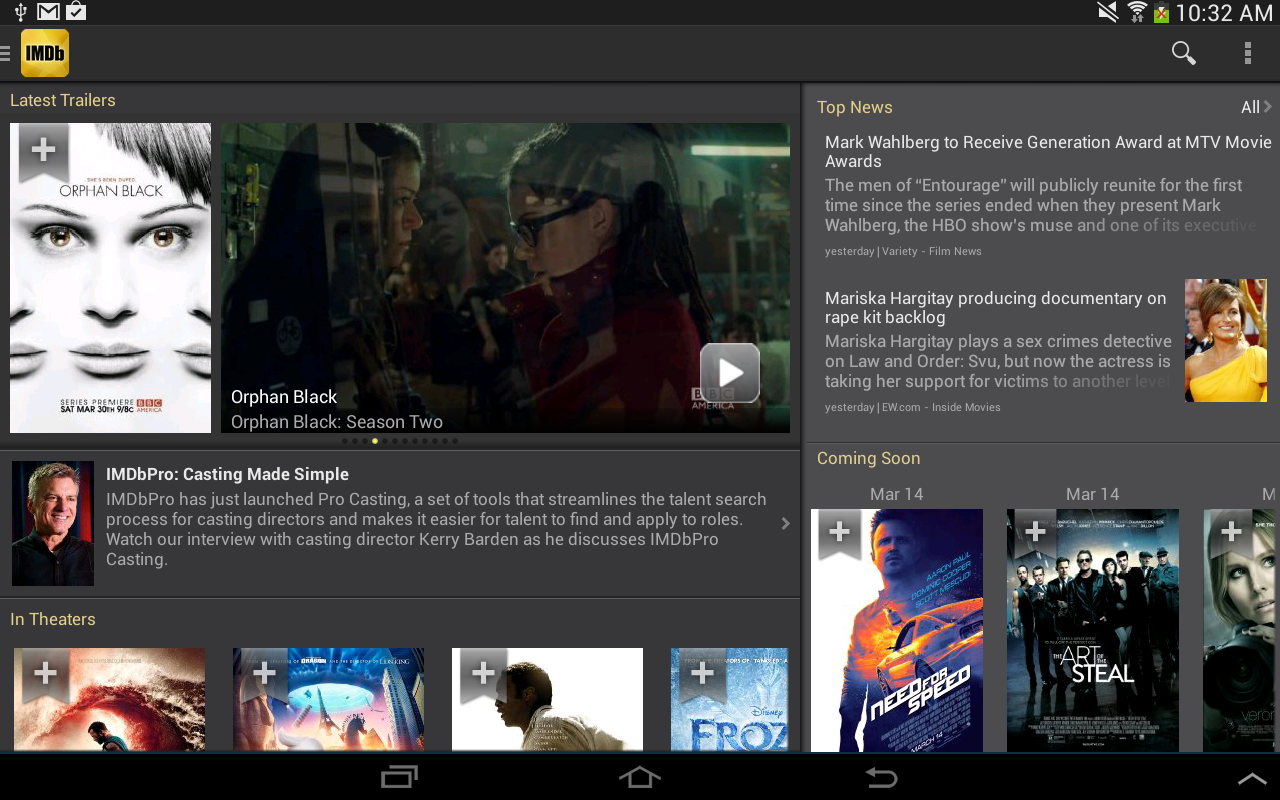Viewport: 1280px width, 800px height.
Task: Tap the "Orphan Black: Season Two" caption
Action: [x=337, y=422]
